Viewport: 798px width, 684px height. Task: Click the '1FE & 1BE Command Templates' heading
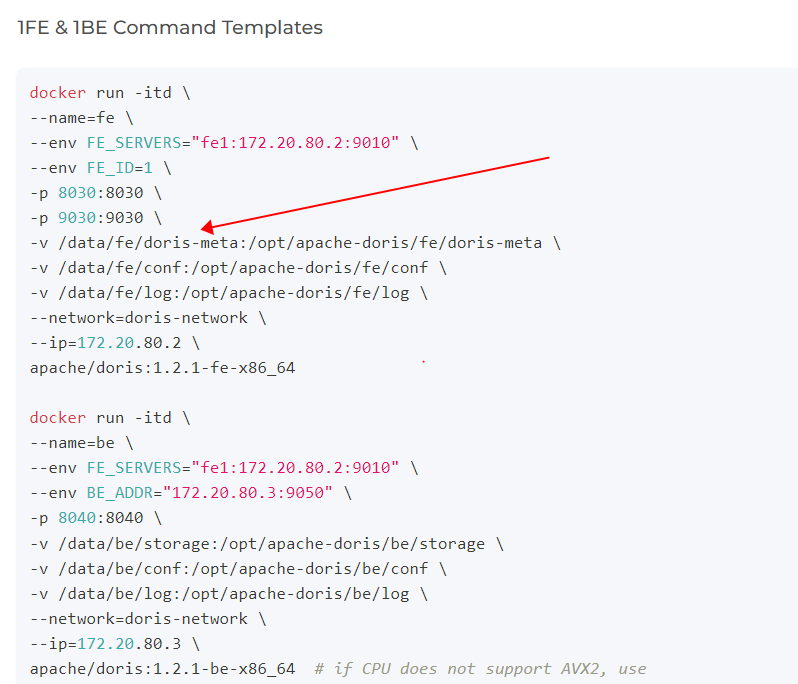(170, 27)
